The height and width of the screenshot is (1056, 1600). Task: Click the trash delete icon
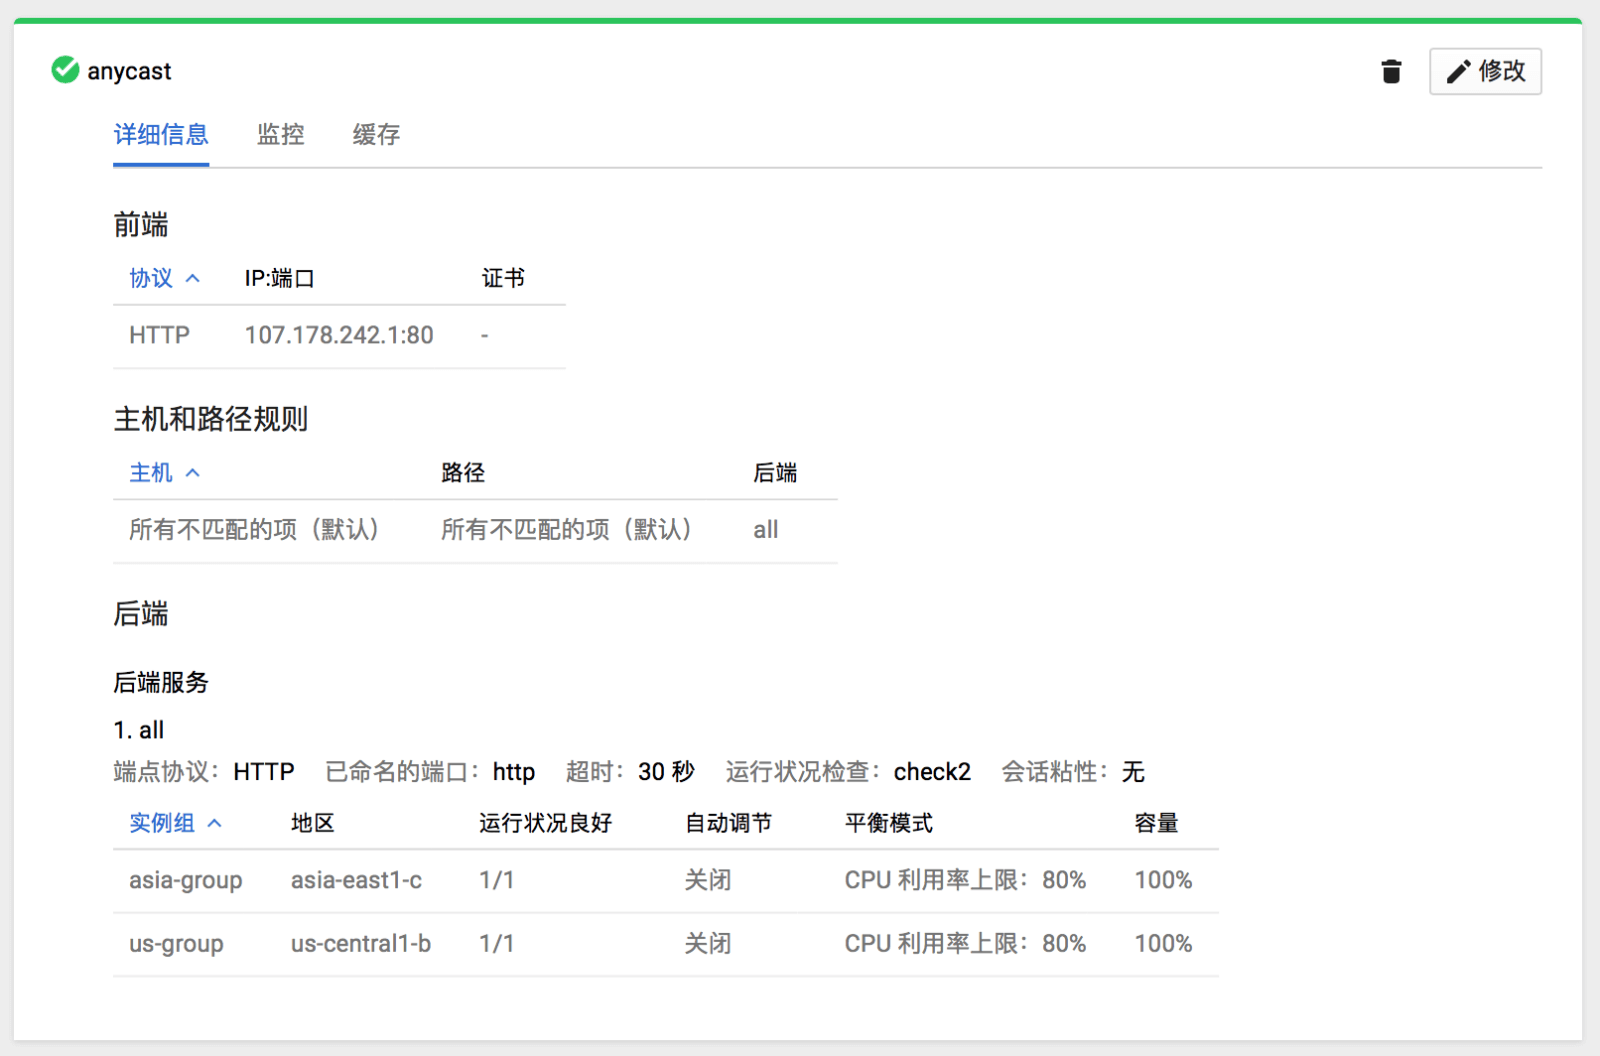pos(1390,72)
